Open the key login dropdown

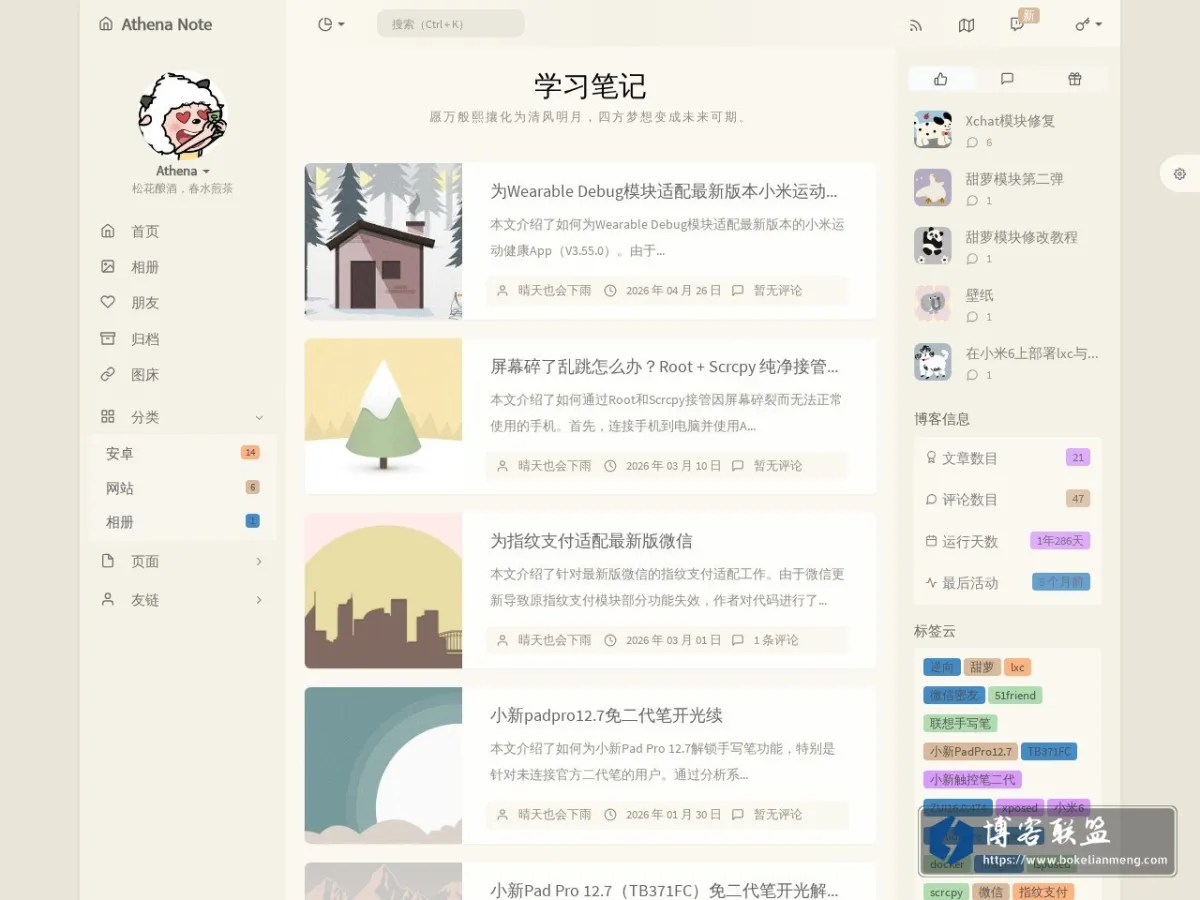click(x=1088, y=24)
